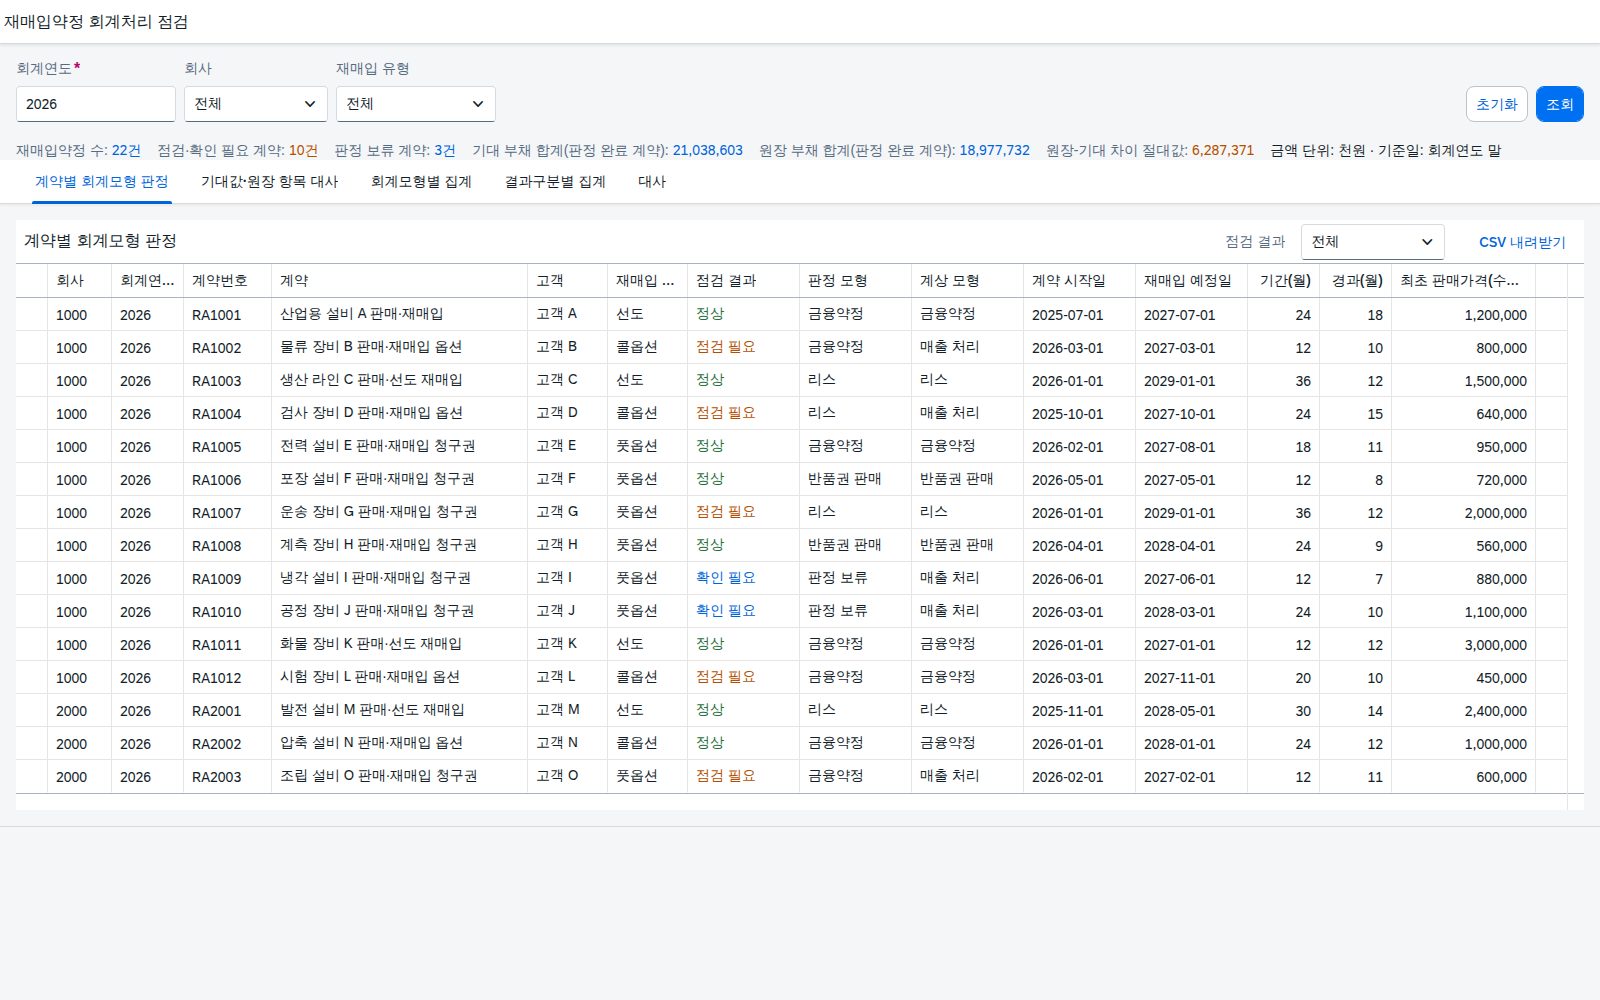1600x1000 pixels.
Task: Click the 계상 모형 column header
Action: 968,281
